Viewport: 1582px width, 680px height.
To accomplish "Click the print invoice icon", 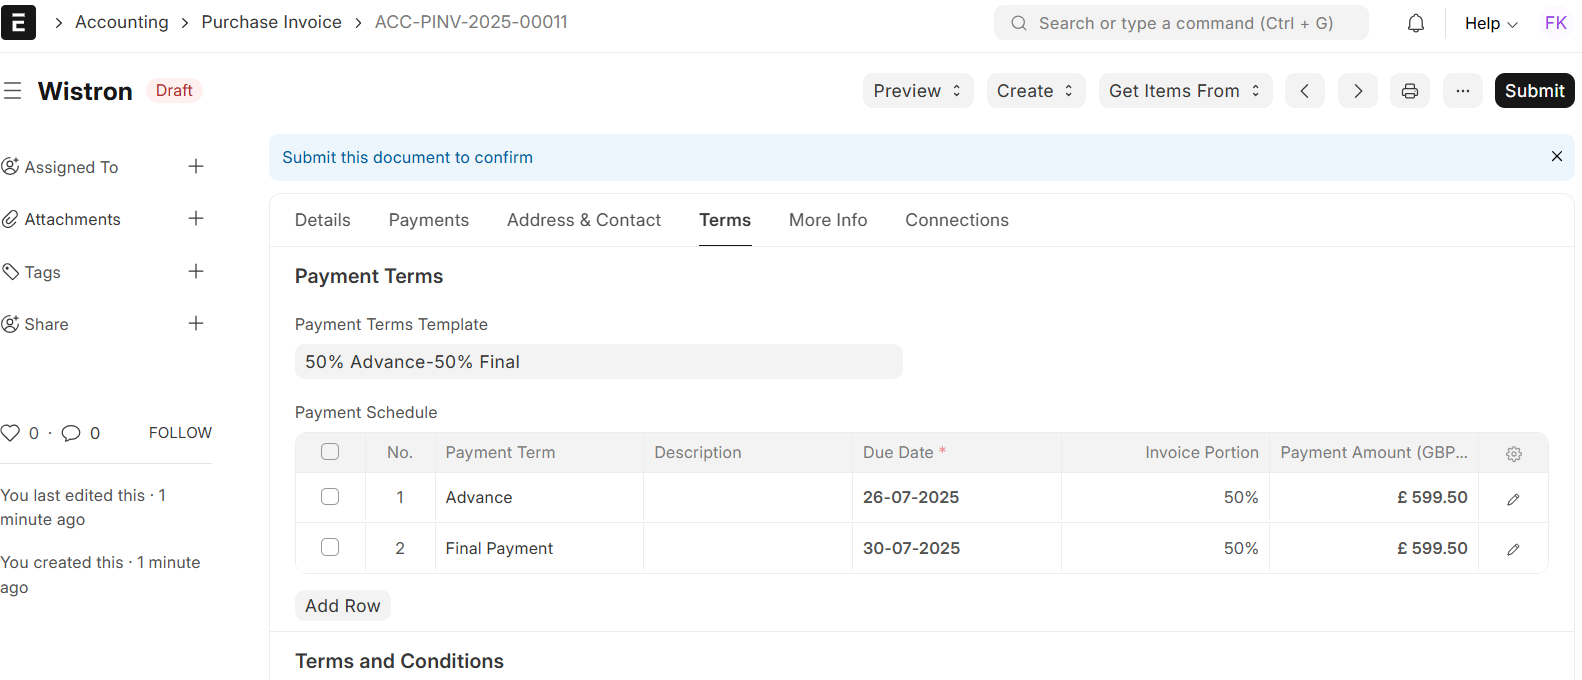I will point(1409,91).
